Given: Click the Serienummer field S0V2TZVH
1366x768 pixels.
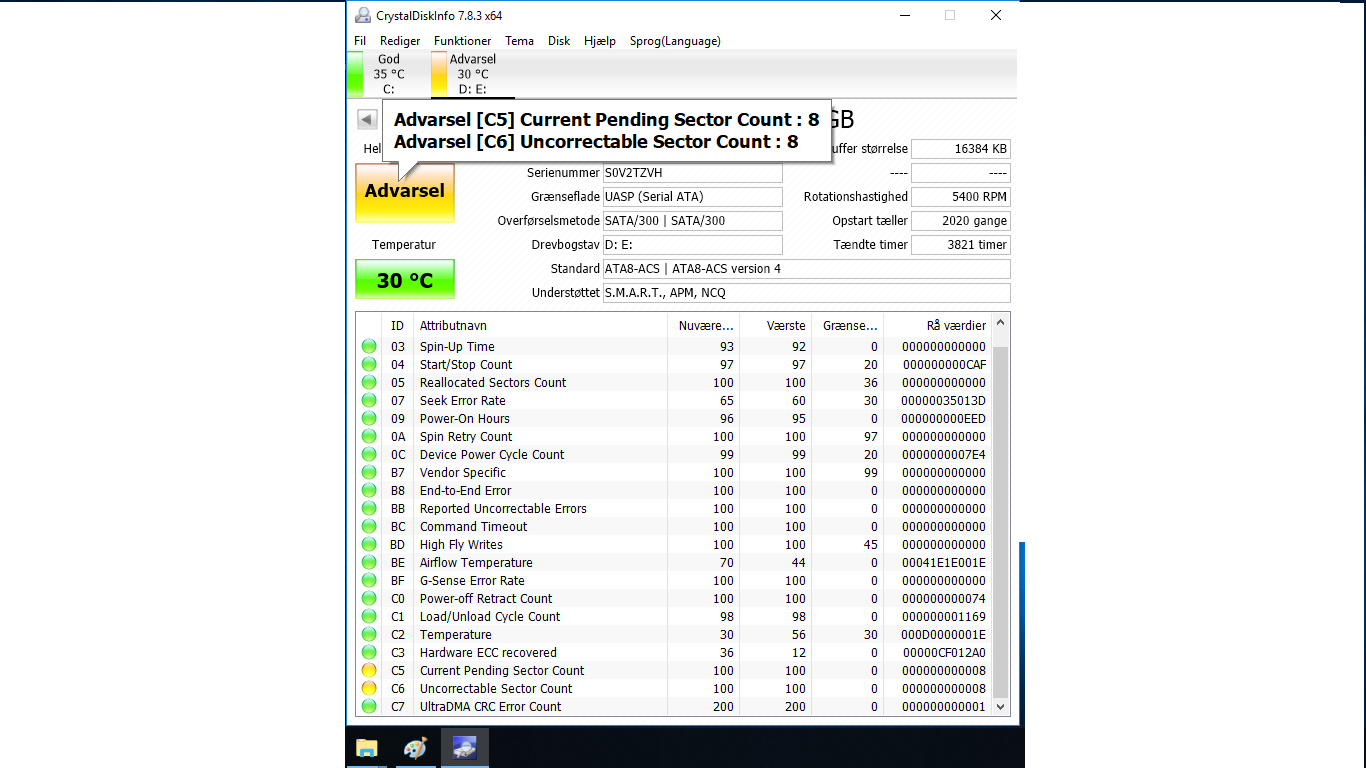Looking at the screenshot, I should click(x=692, y=173).
